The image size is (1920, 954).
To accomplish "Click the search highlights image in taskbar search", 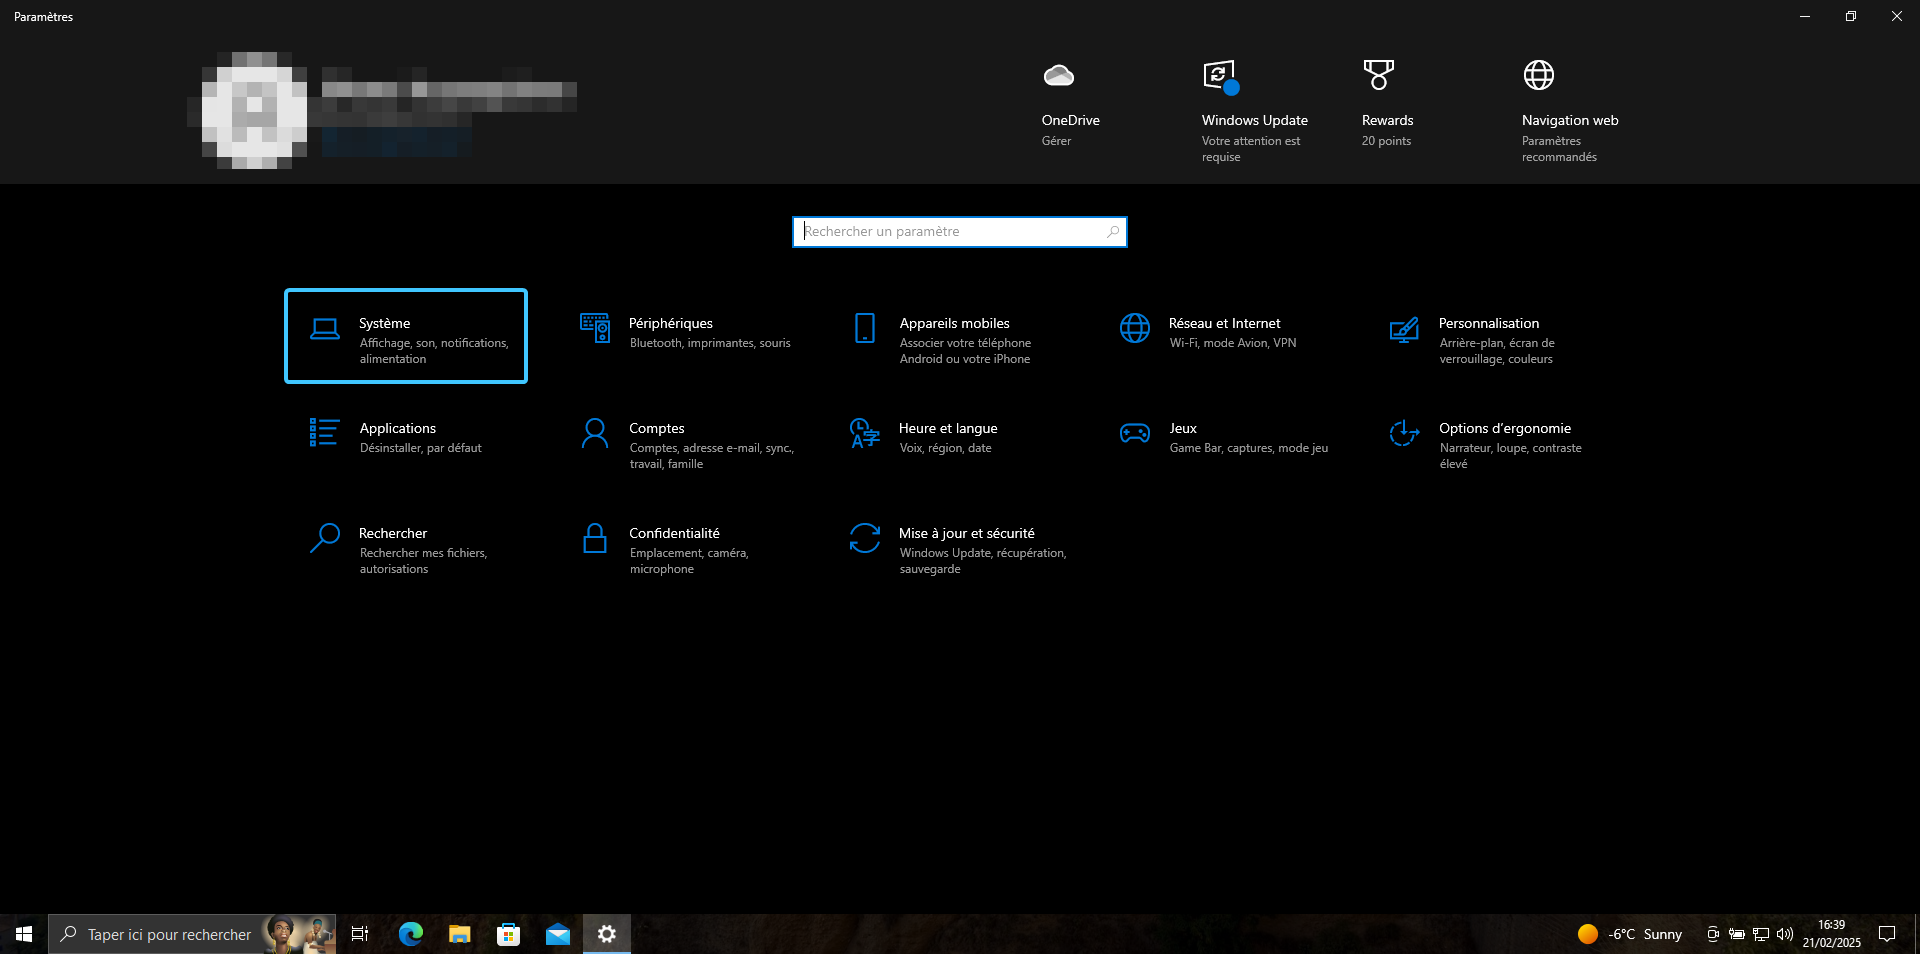I will (x=299, y=934).
